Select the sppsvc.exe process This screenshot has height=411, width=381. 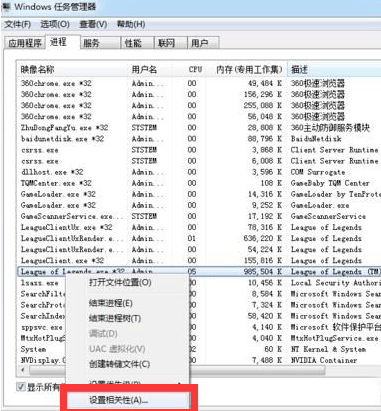tap(42, 327)
